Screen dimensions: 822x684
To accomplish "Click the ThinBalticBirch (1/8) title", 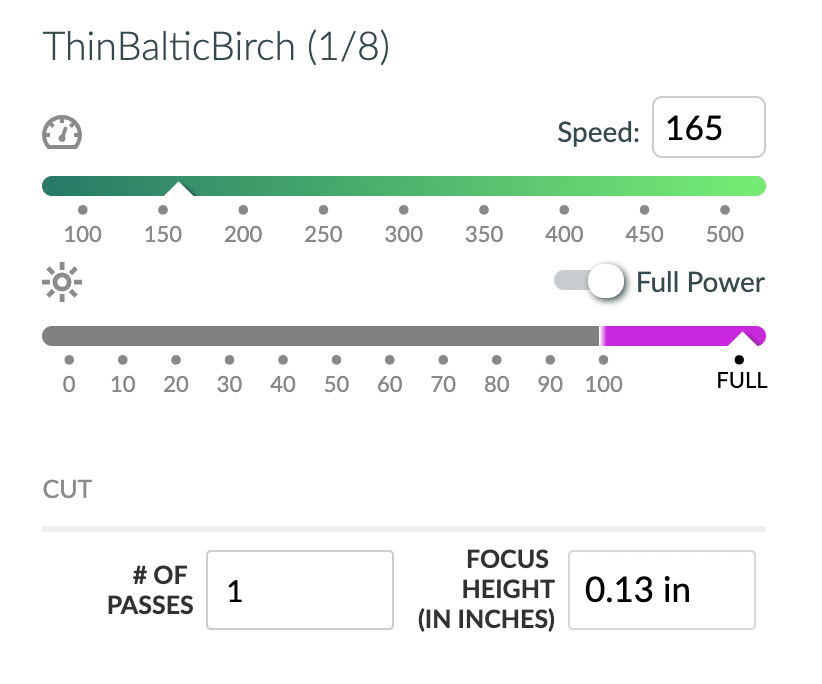I will (216, 47).
